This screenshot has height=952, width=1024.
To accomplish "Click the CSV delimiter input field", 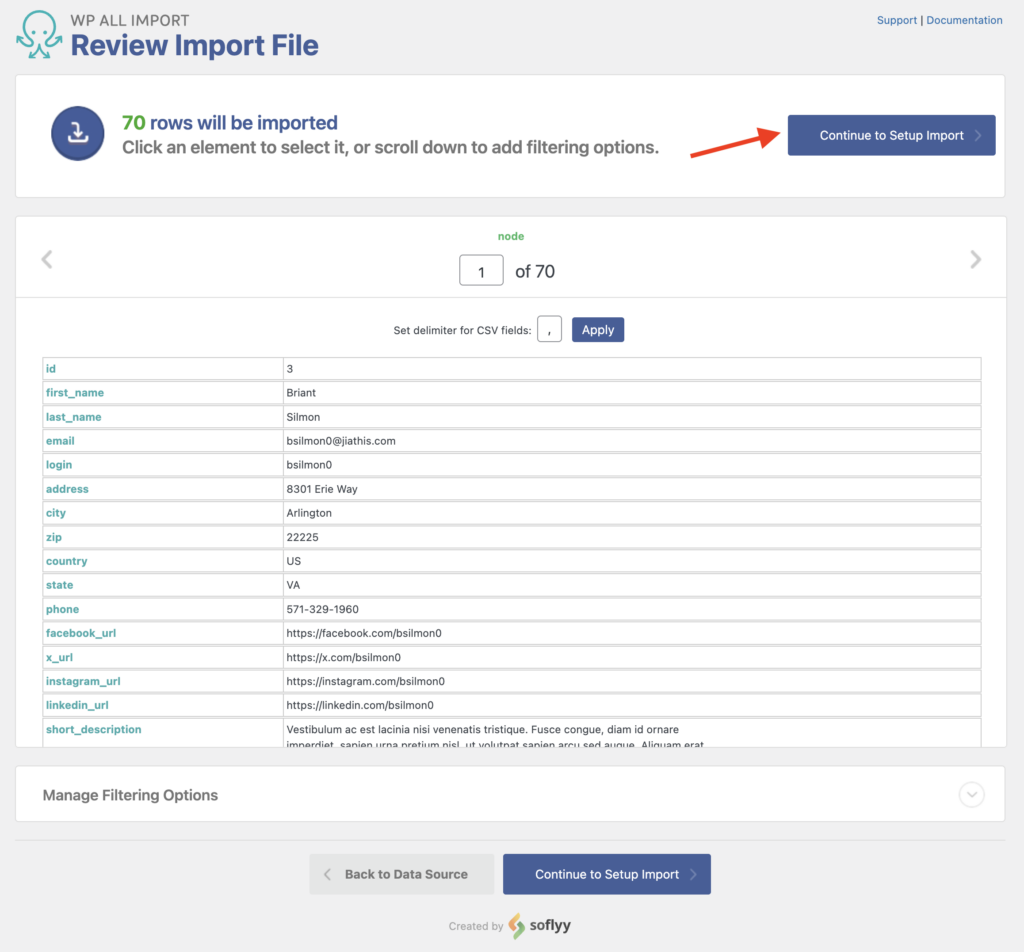I will click(549, 329).
